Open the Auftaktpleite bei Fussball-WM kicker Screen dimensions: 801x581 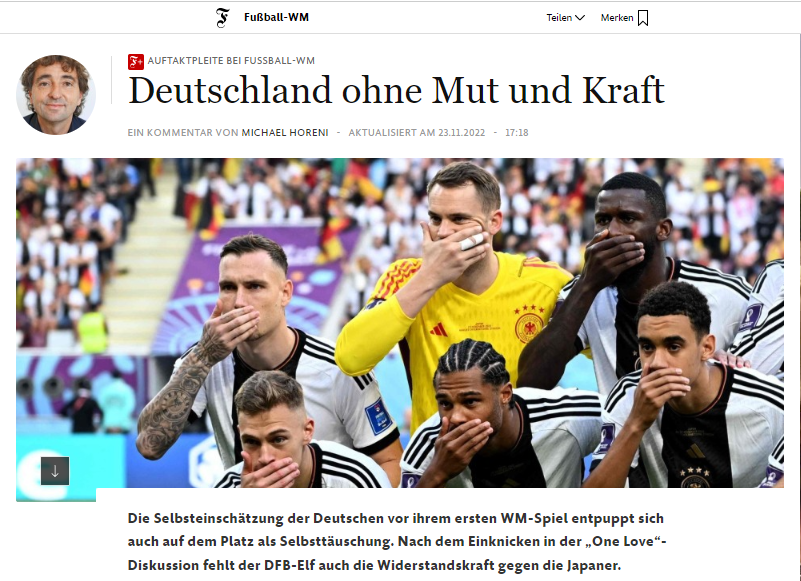click(231, 60)
